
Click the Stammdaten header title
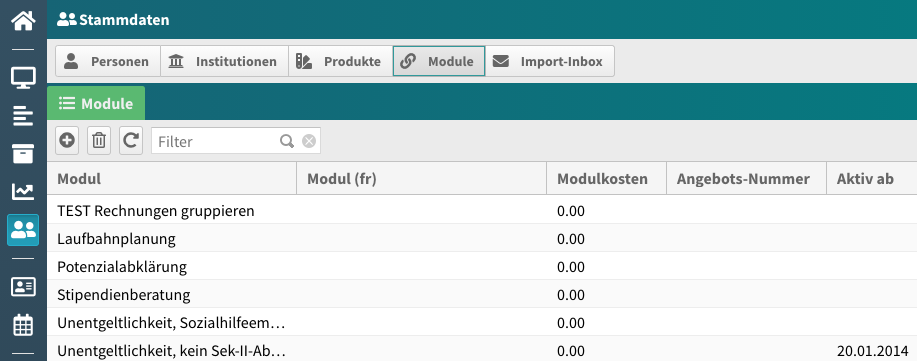pyautogui.click(x=124, y=20)
